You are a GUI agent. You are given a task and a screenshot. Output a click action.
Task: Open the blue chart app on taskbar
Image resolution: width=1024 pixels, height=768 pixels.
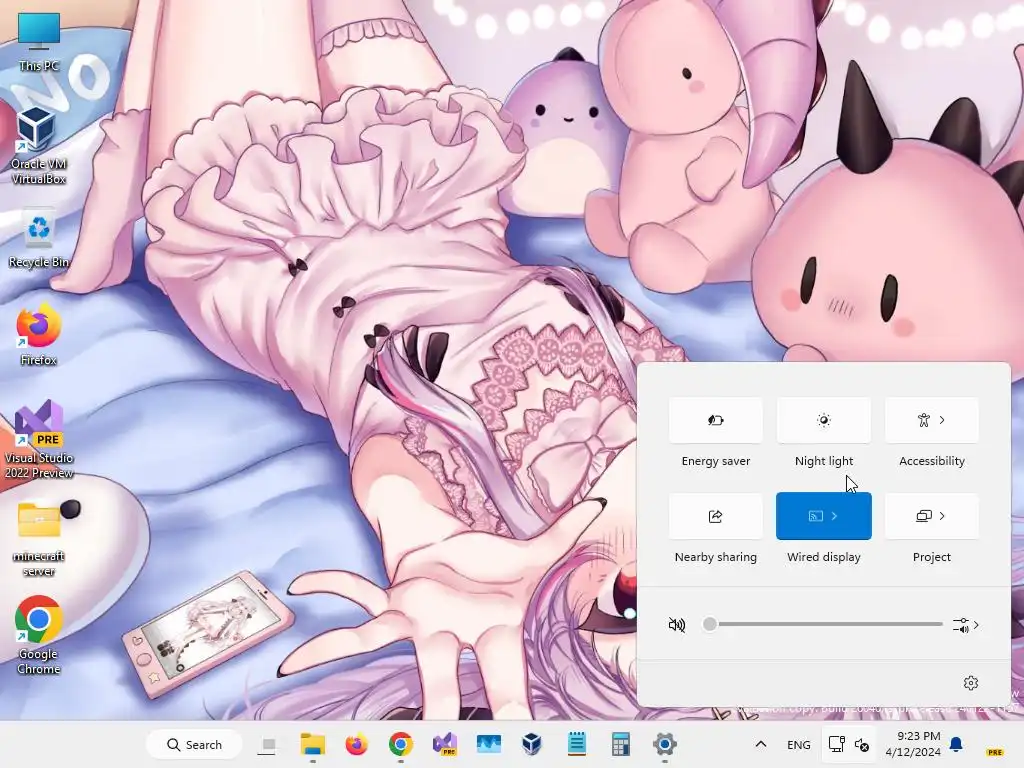point(488,744)
